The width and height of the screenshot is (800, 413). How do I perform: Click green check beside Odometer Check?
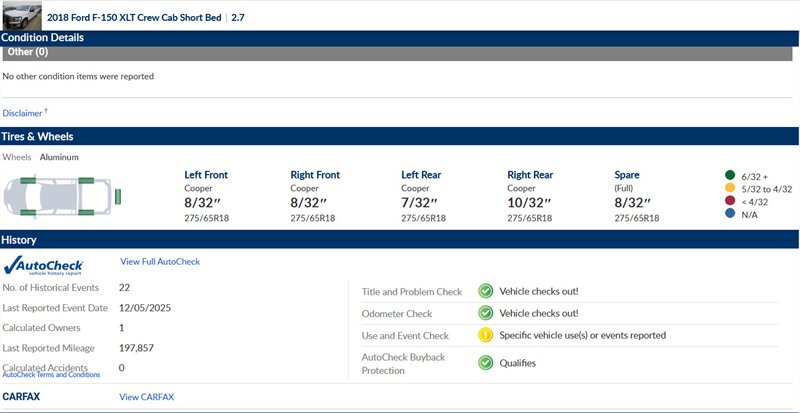coord(485,313)
